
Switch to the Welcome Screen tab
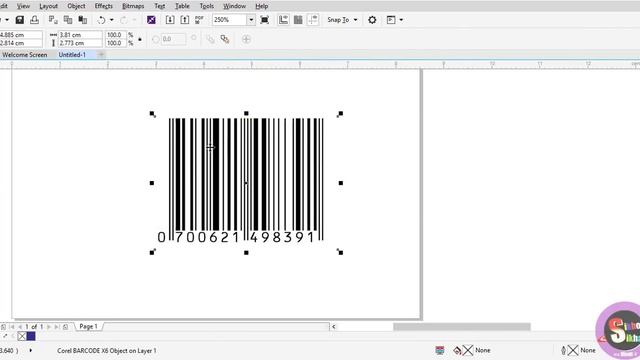[25, 55]
